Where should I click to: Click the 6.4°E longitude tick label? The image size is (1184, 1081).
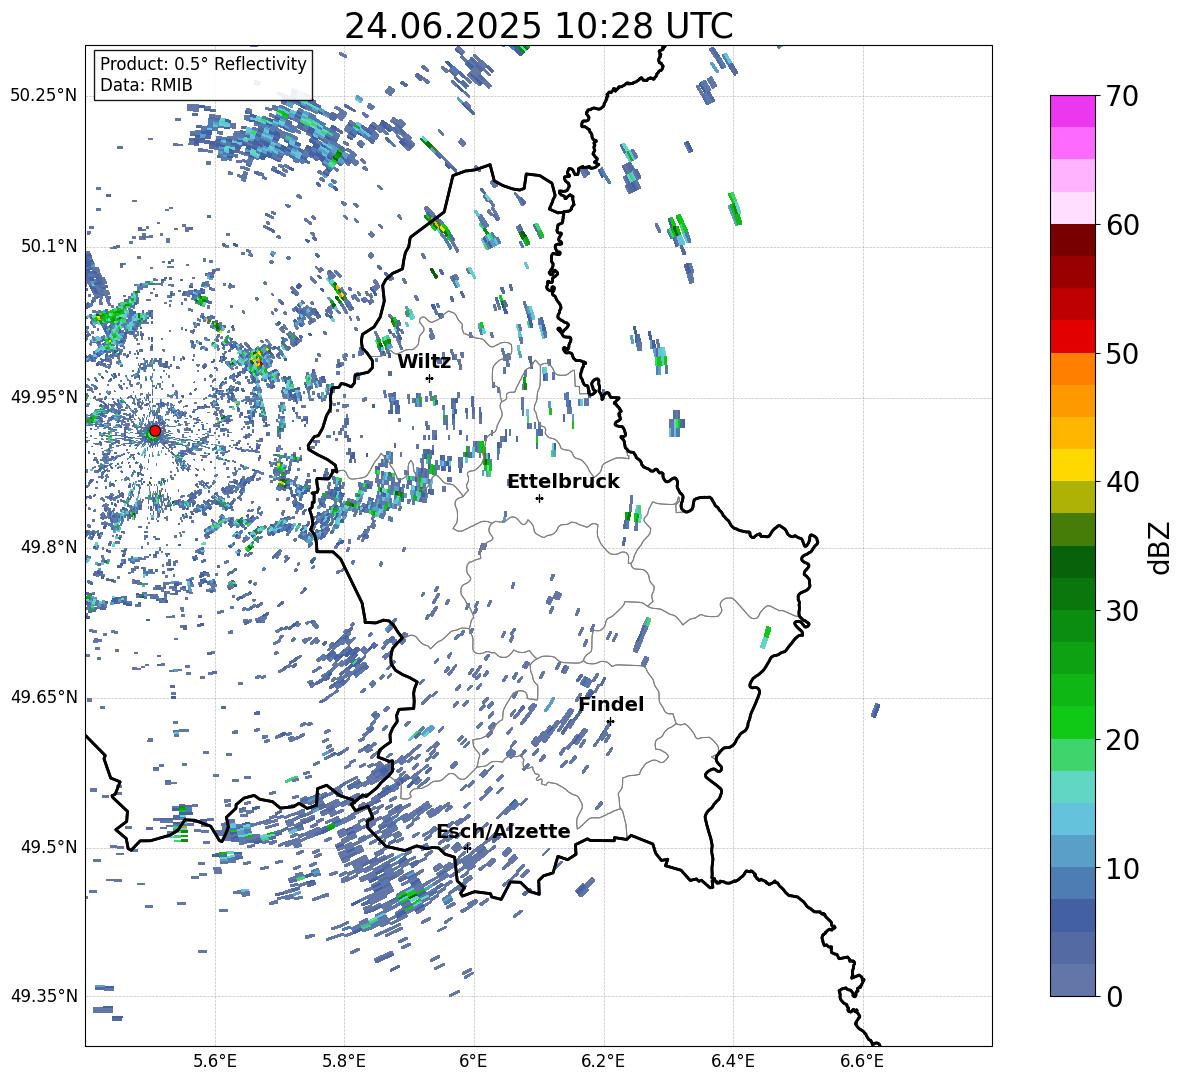(x=732, y=1061)
